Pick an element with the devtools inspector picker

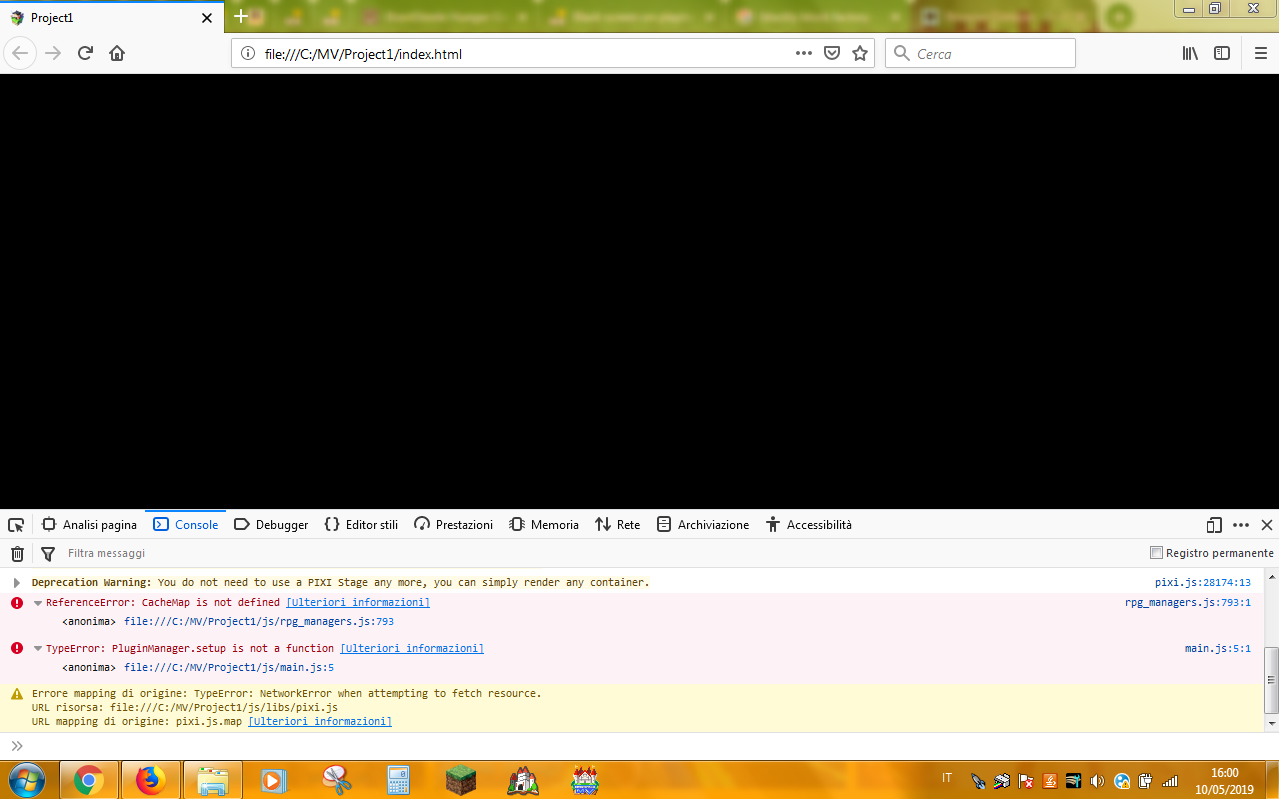(x=16, y=525)
